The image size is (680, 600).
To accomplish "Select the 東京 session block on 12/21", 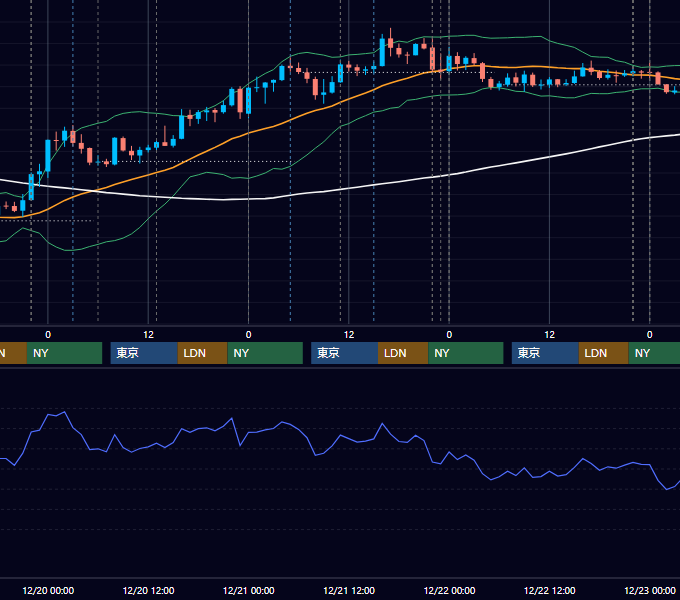I will [345, 353].
